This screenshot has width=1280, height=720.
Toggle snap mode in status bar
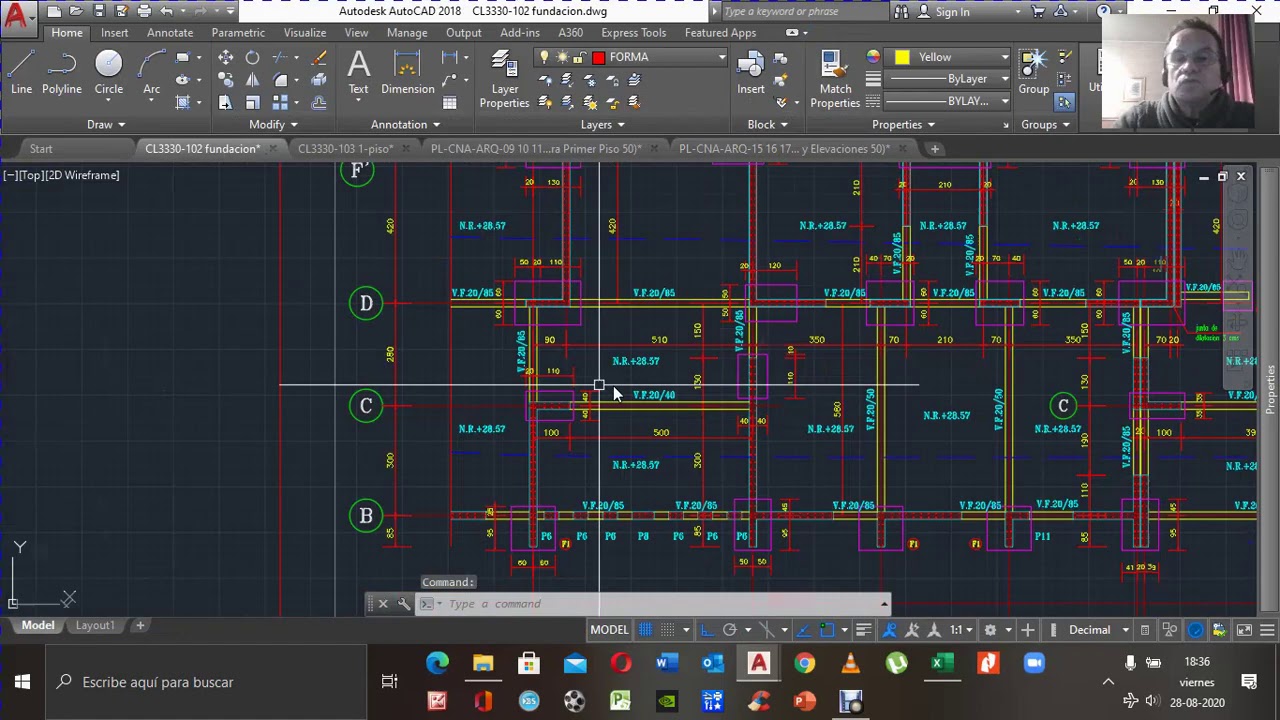tap(667, 630)
